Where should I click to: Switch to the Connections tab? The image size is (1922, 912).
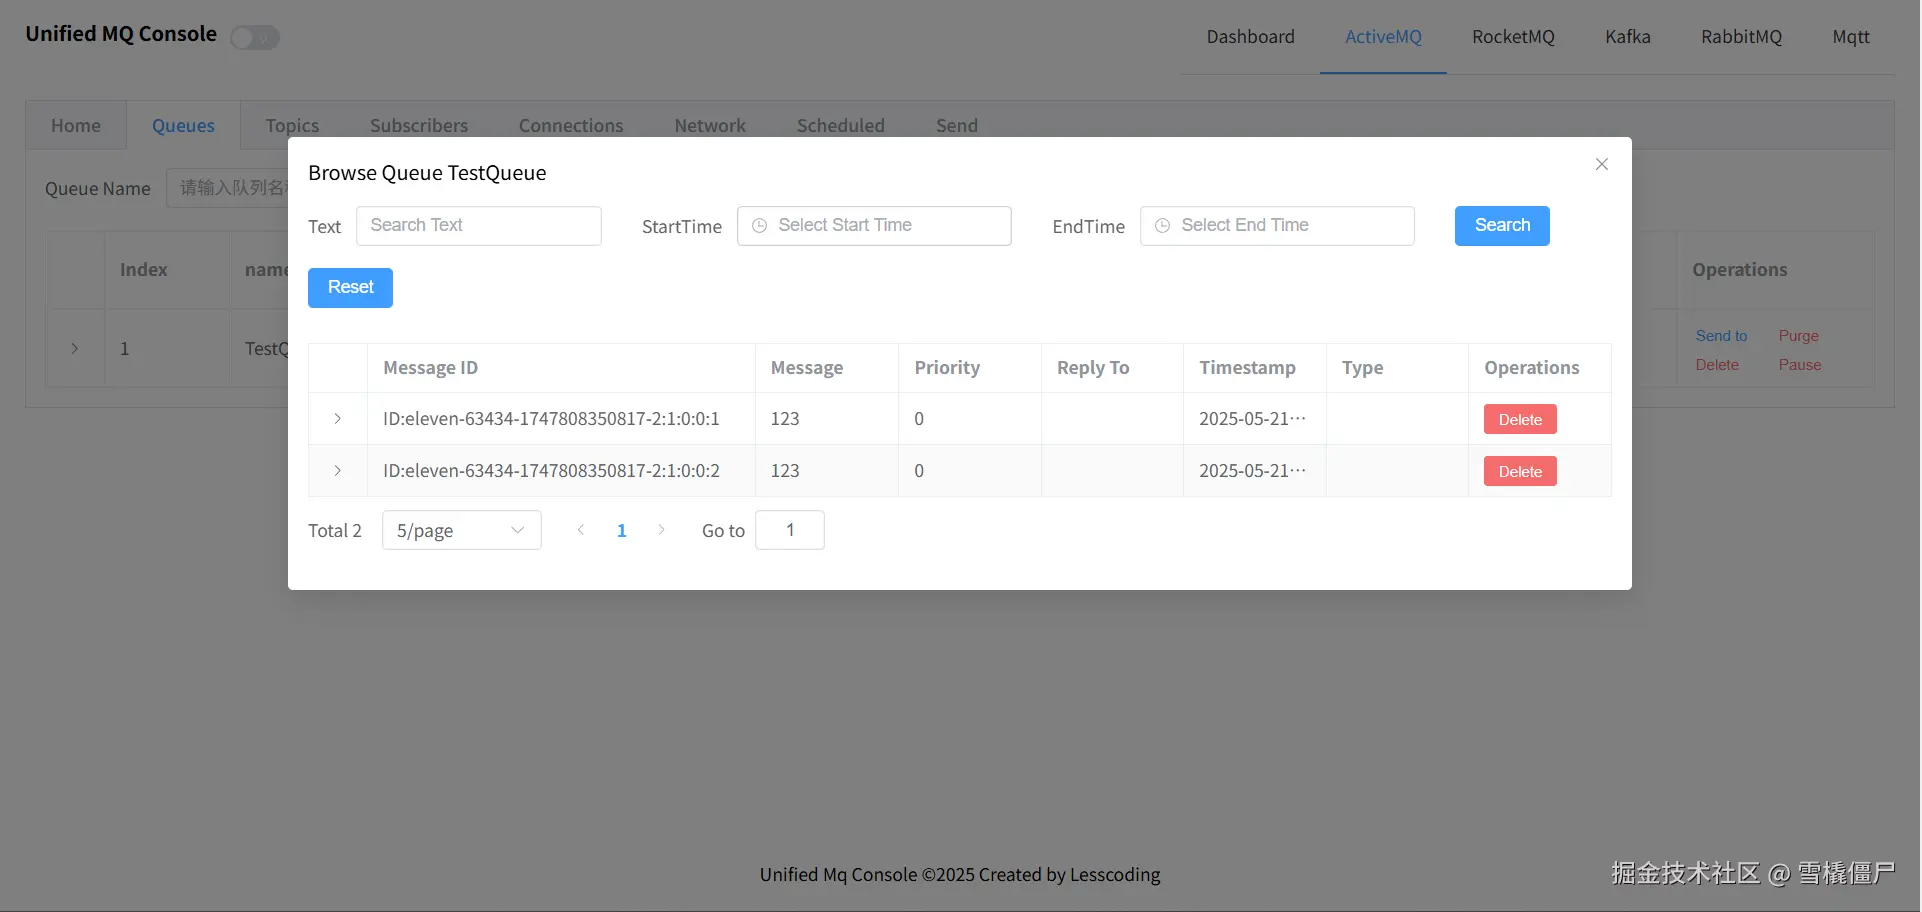(x=571, y=126)
